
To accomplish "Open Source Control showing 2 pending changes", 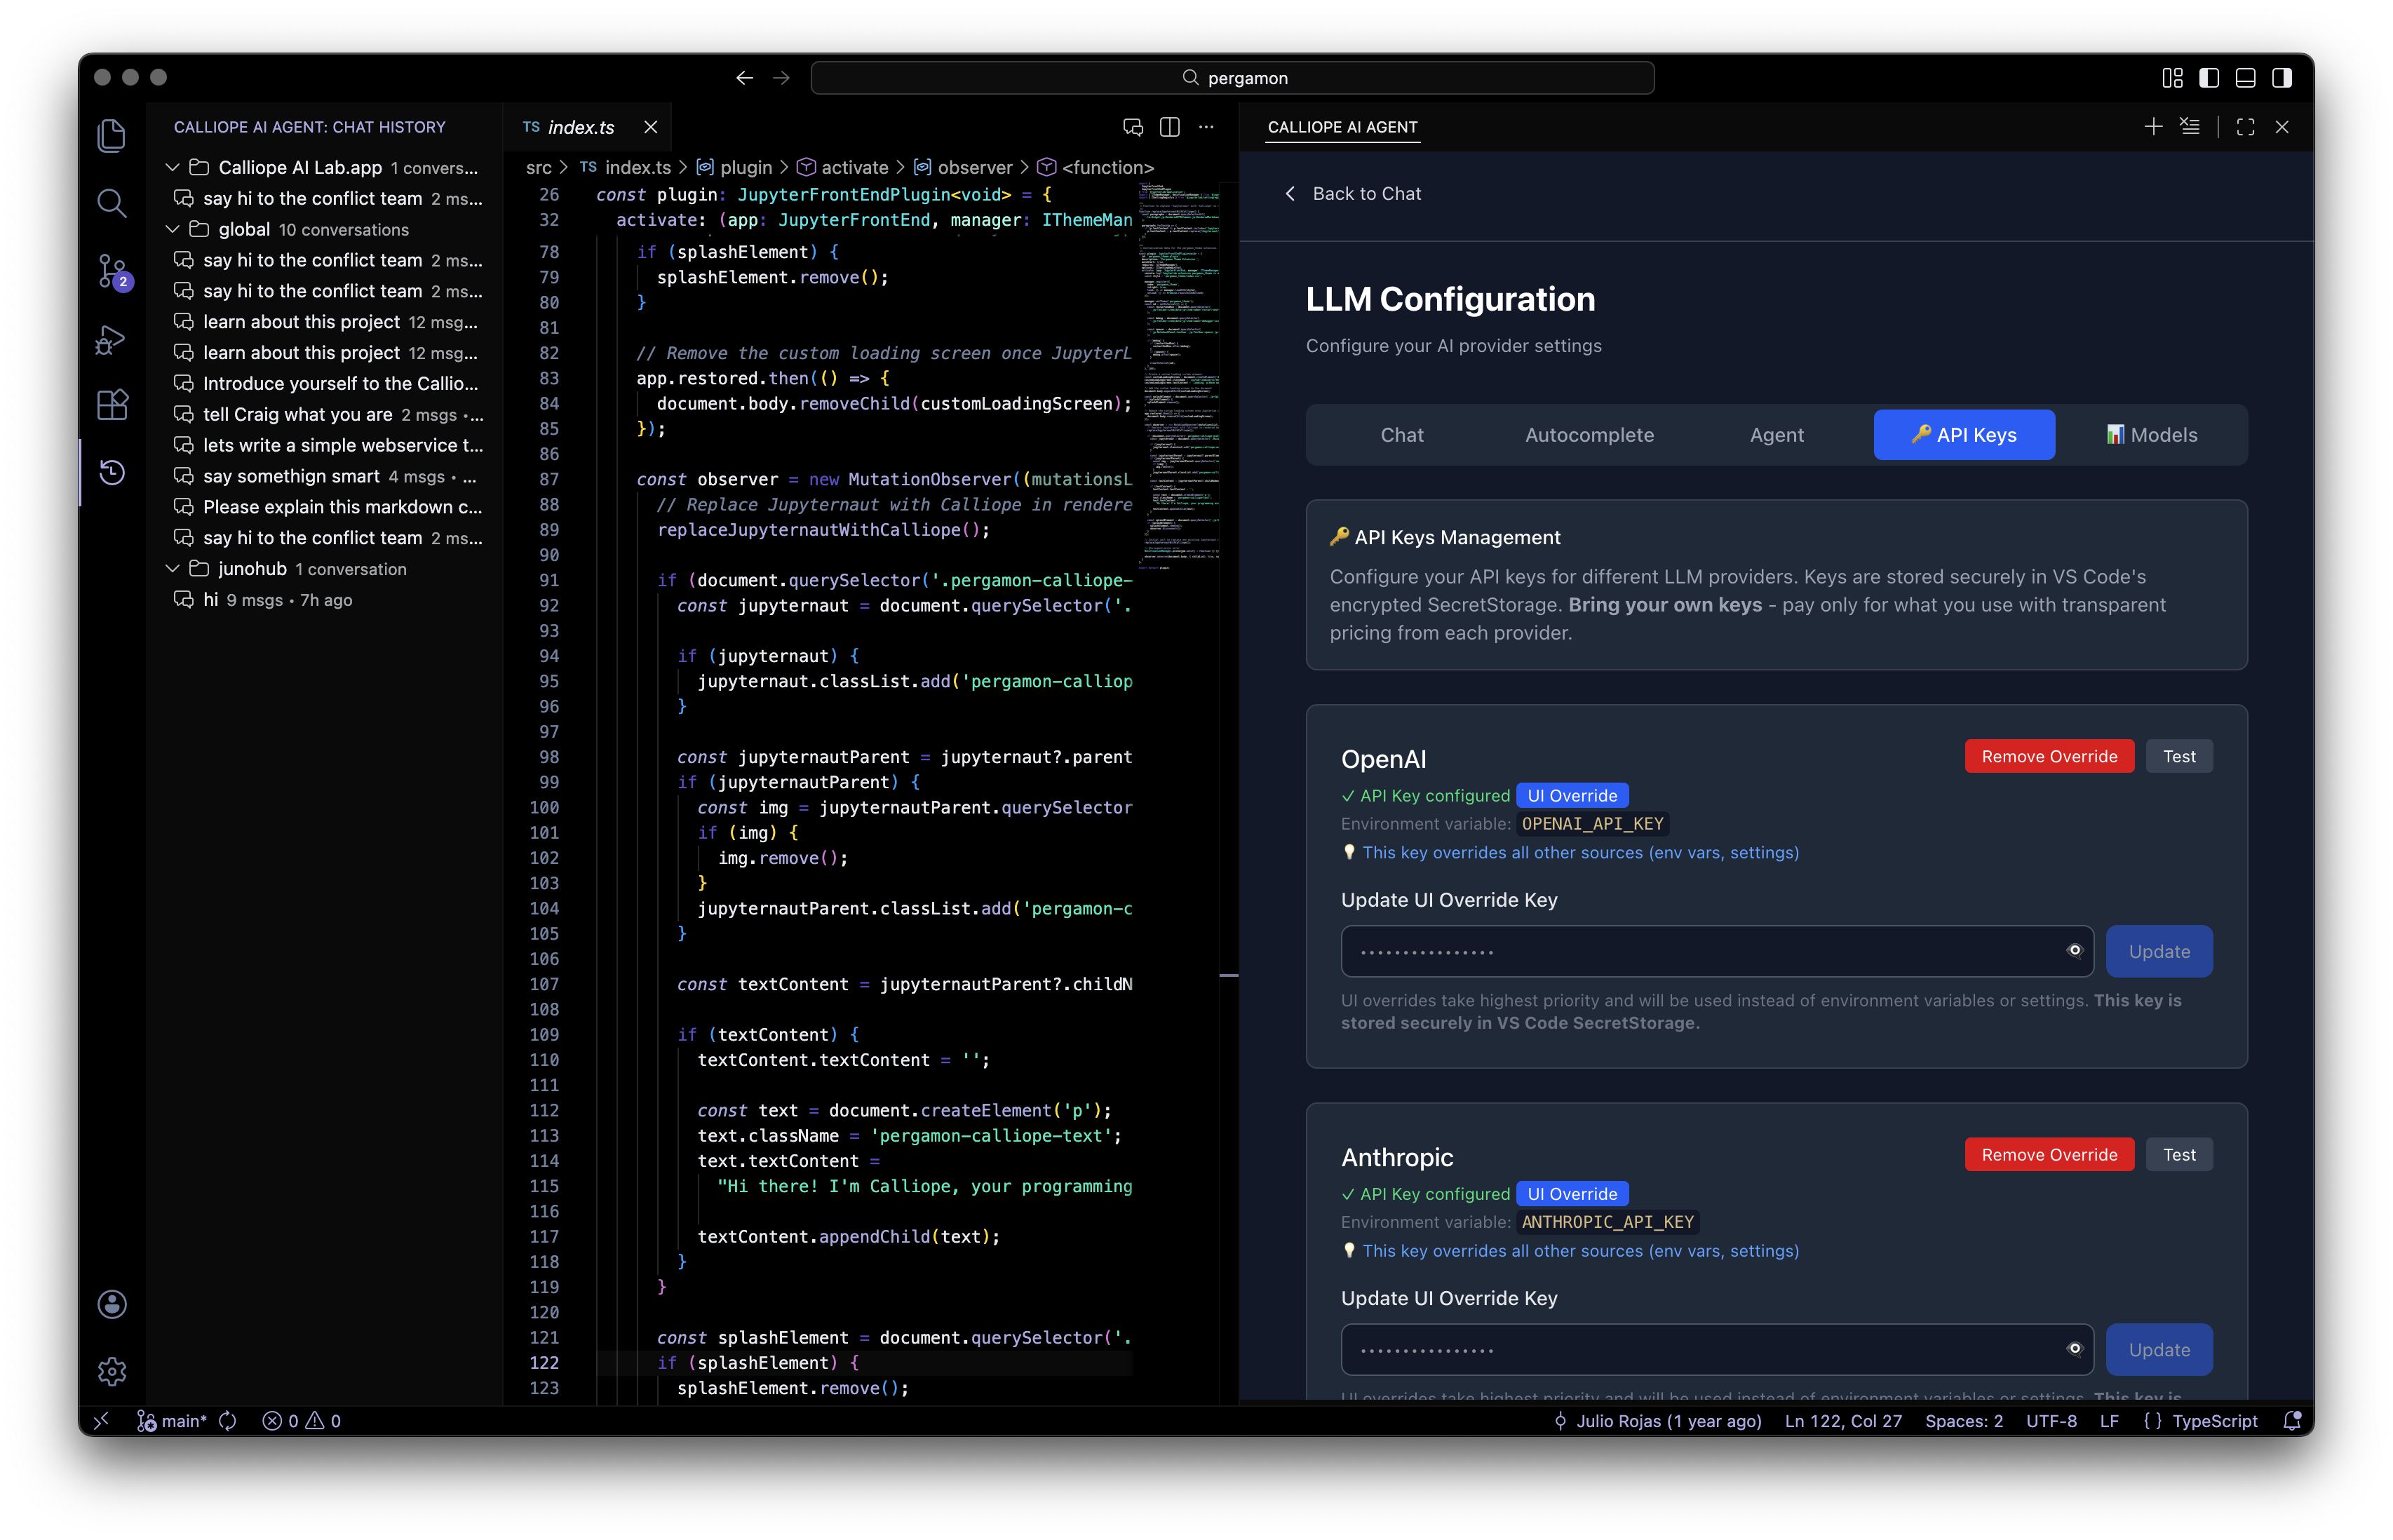I will (112, 271).
